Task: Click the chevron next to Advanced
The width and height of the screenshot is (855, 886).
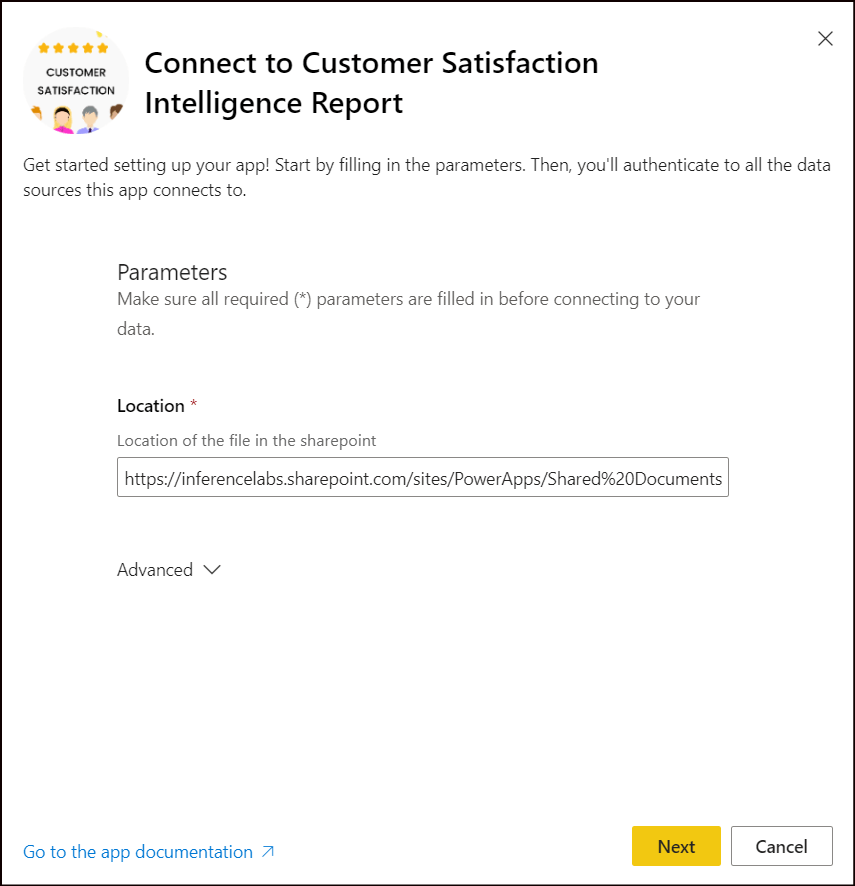Action: click(212, 570)
